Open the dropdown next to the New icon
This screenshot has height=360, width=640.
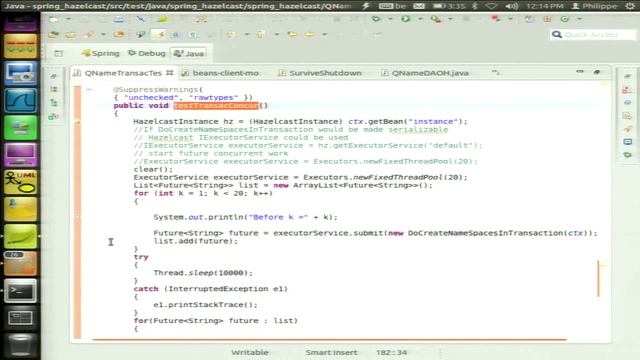coord(68,19)
